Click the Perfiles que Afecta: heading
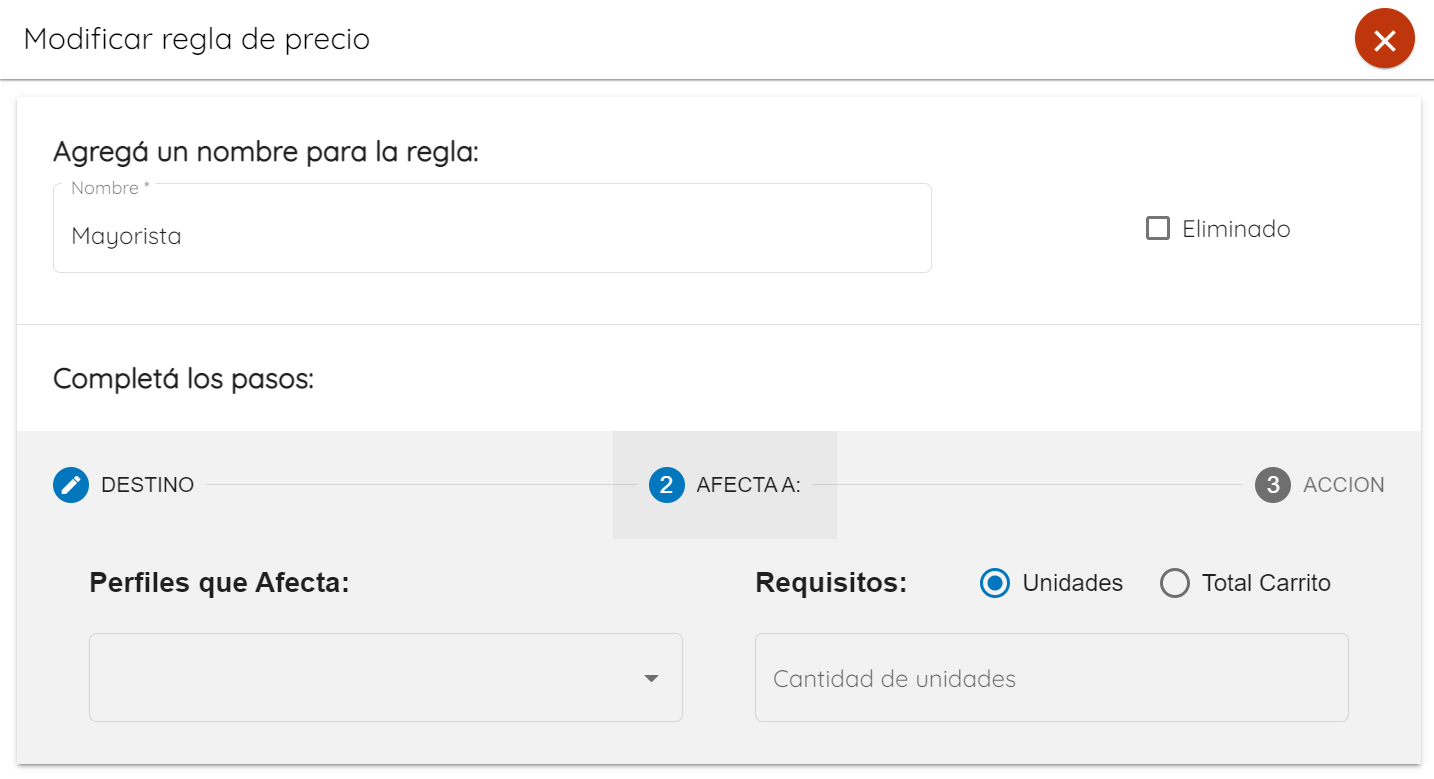The image size is (1434, 779). pyautogui.click(x=220, y=583)
